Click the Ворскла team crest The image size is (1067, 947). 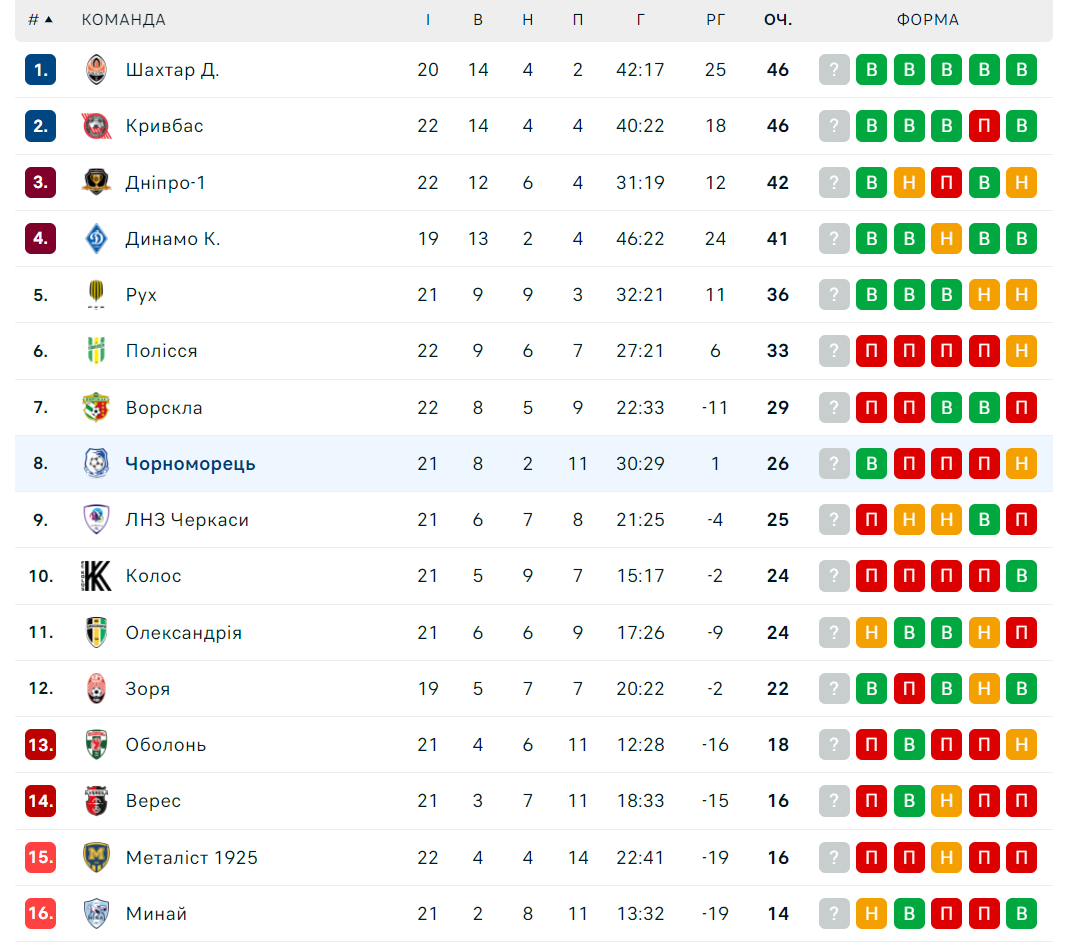[96, 408]
